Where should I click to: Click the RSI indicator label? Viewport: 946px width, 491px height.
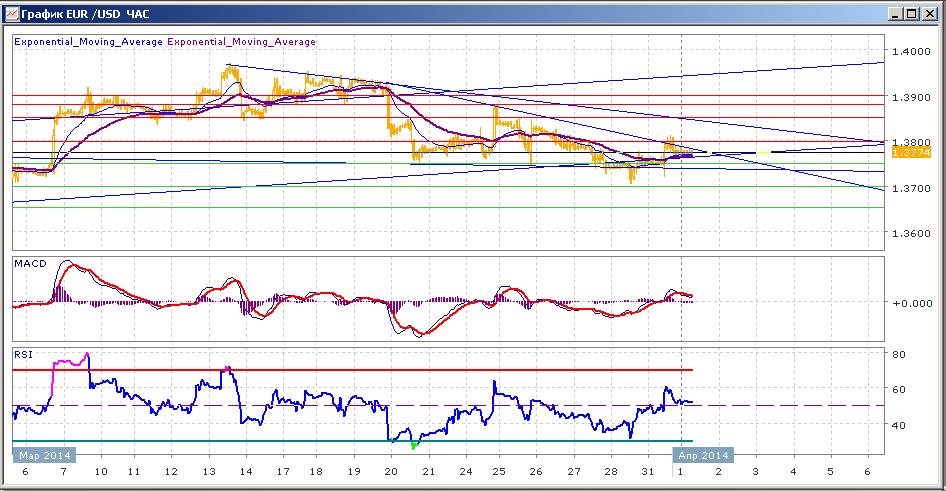tap(24, 355)
